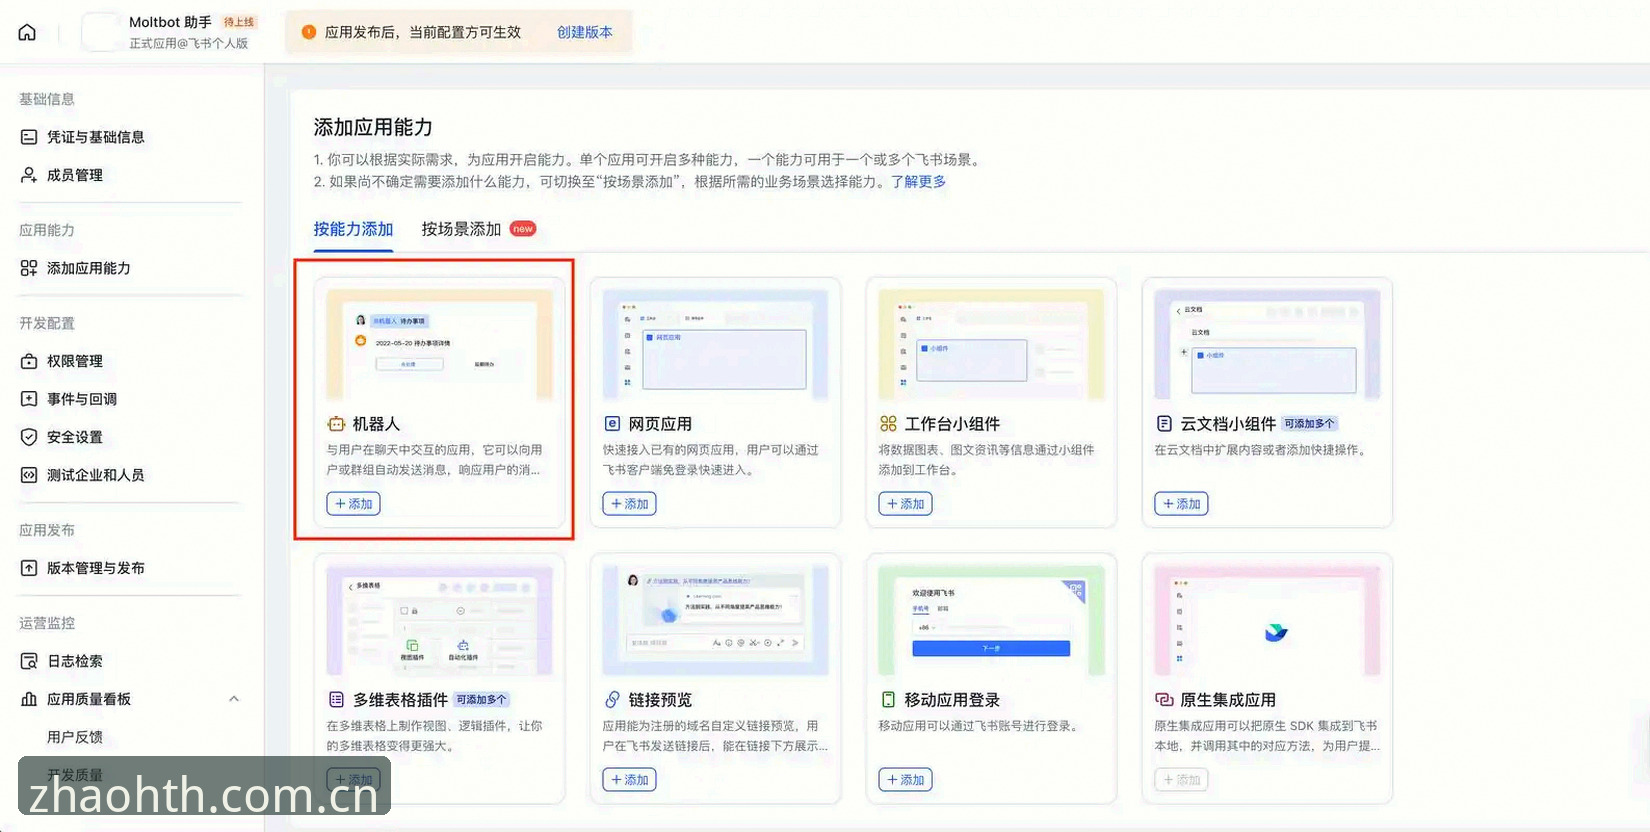Click the 移动应用登录 phone icon
The image size is (1650, 832).
[x=888, y=700]
